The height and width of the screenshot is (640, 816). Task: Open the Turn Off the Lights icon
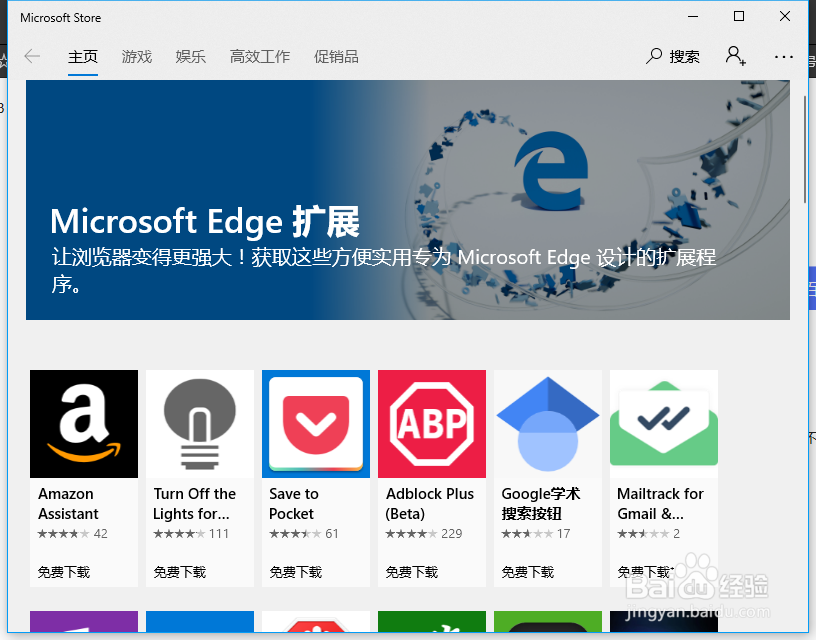pyautogui.click(x=200, y=424)
